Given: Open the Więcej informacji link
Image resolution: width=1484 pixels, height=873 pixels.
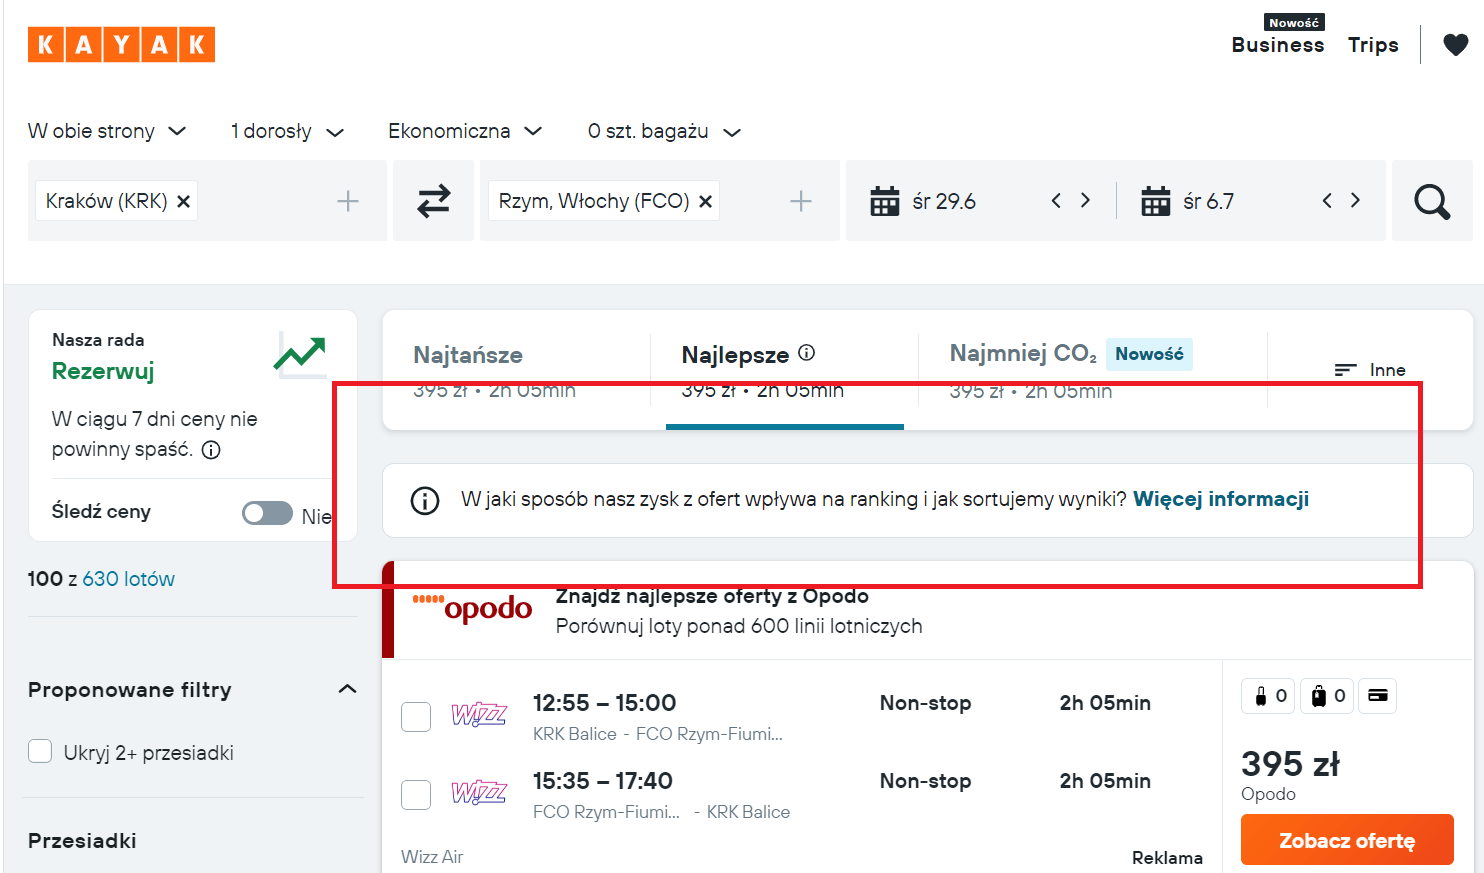Looking at the screenshot, I should 1220,499.
